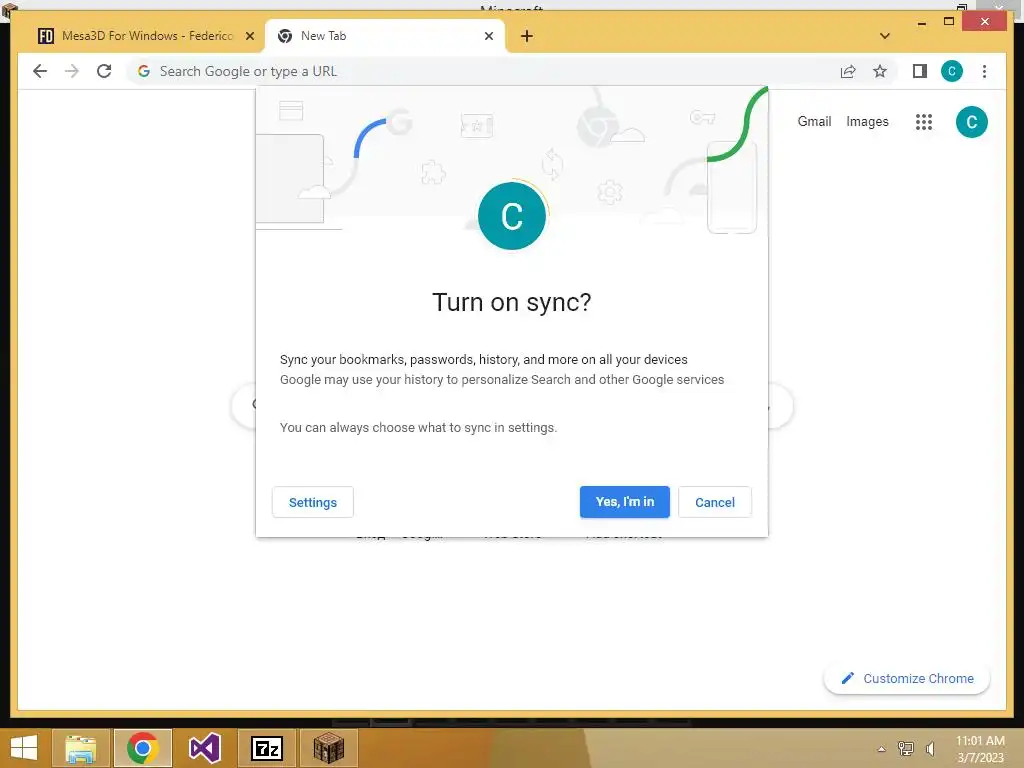Open the Google apps grid
The height and width of the screenshot is (768, 1024).
pyautogui.click(x=923, y=121)
